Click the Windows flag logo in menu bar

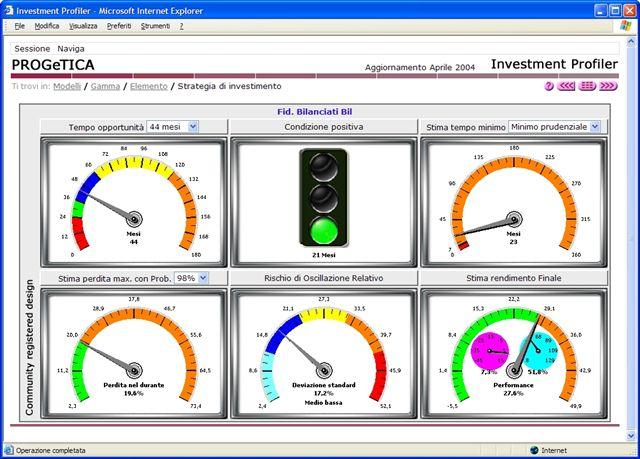click(625, 25)
